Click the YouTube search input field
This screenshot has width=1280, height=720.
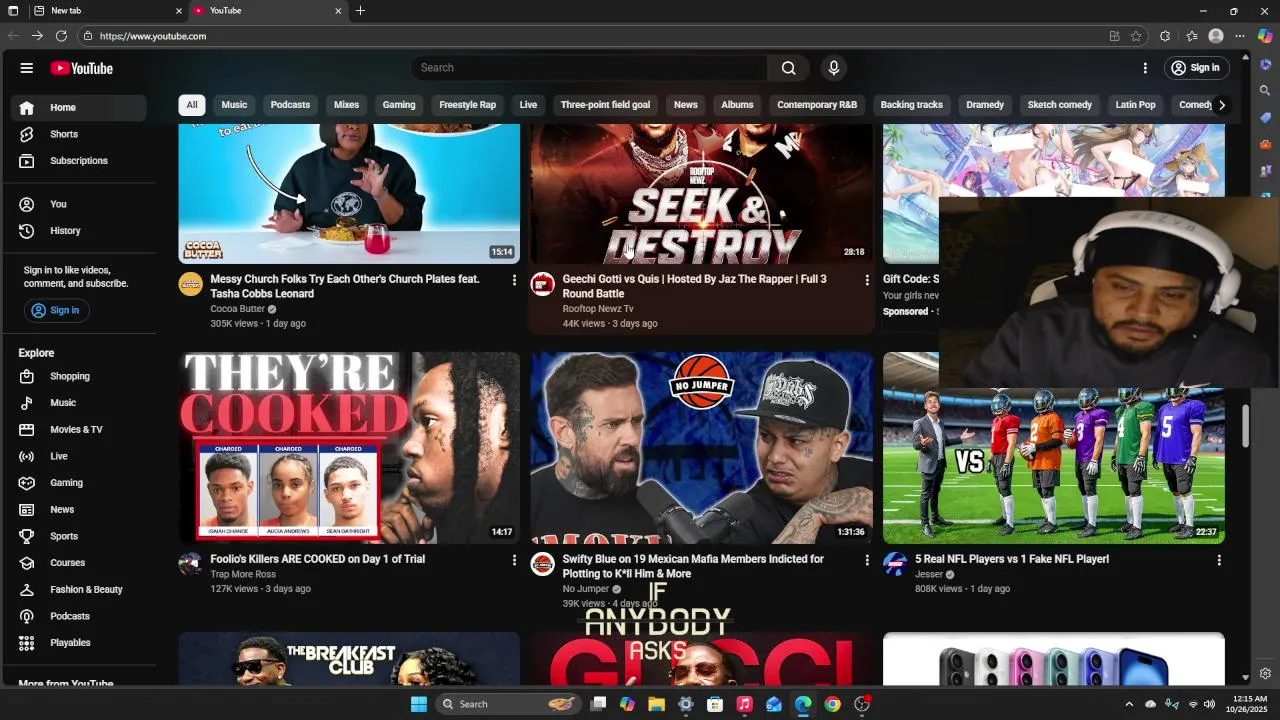tap(590, 68)
